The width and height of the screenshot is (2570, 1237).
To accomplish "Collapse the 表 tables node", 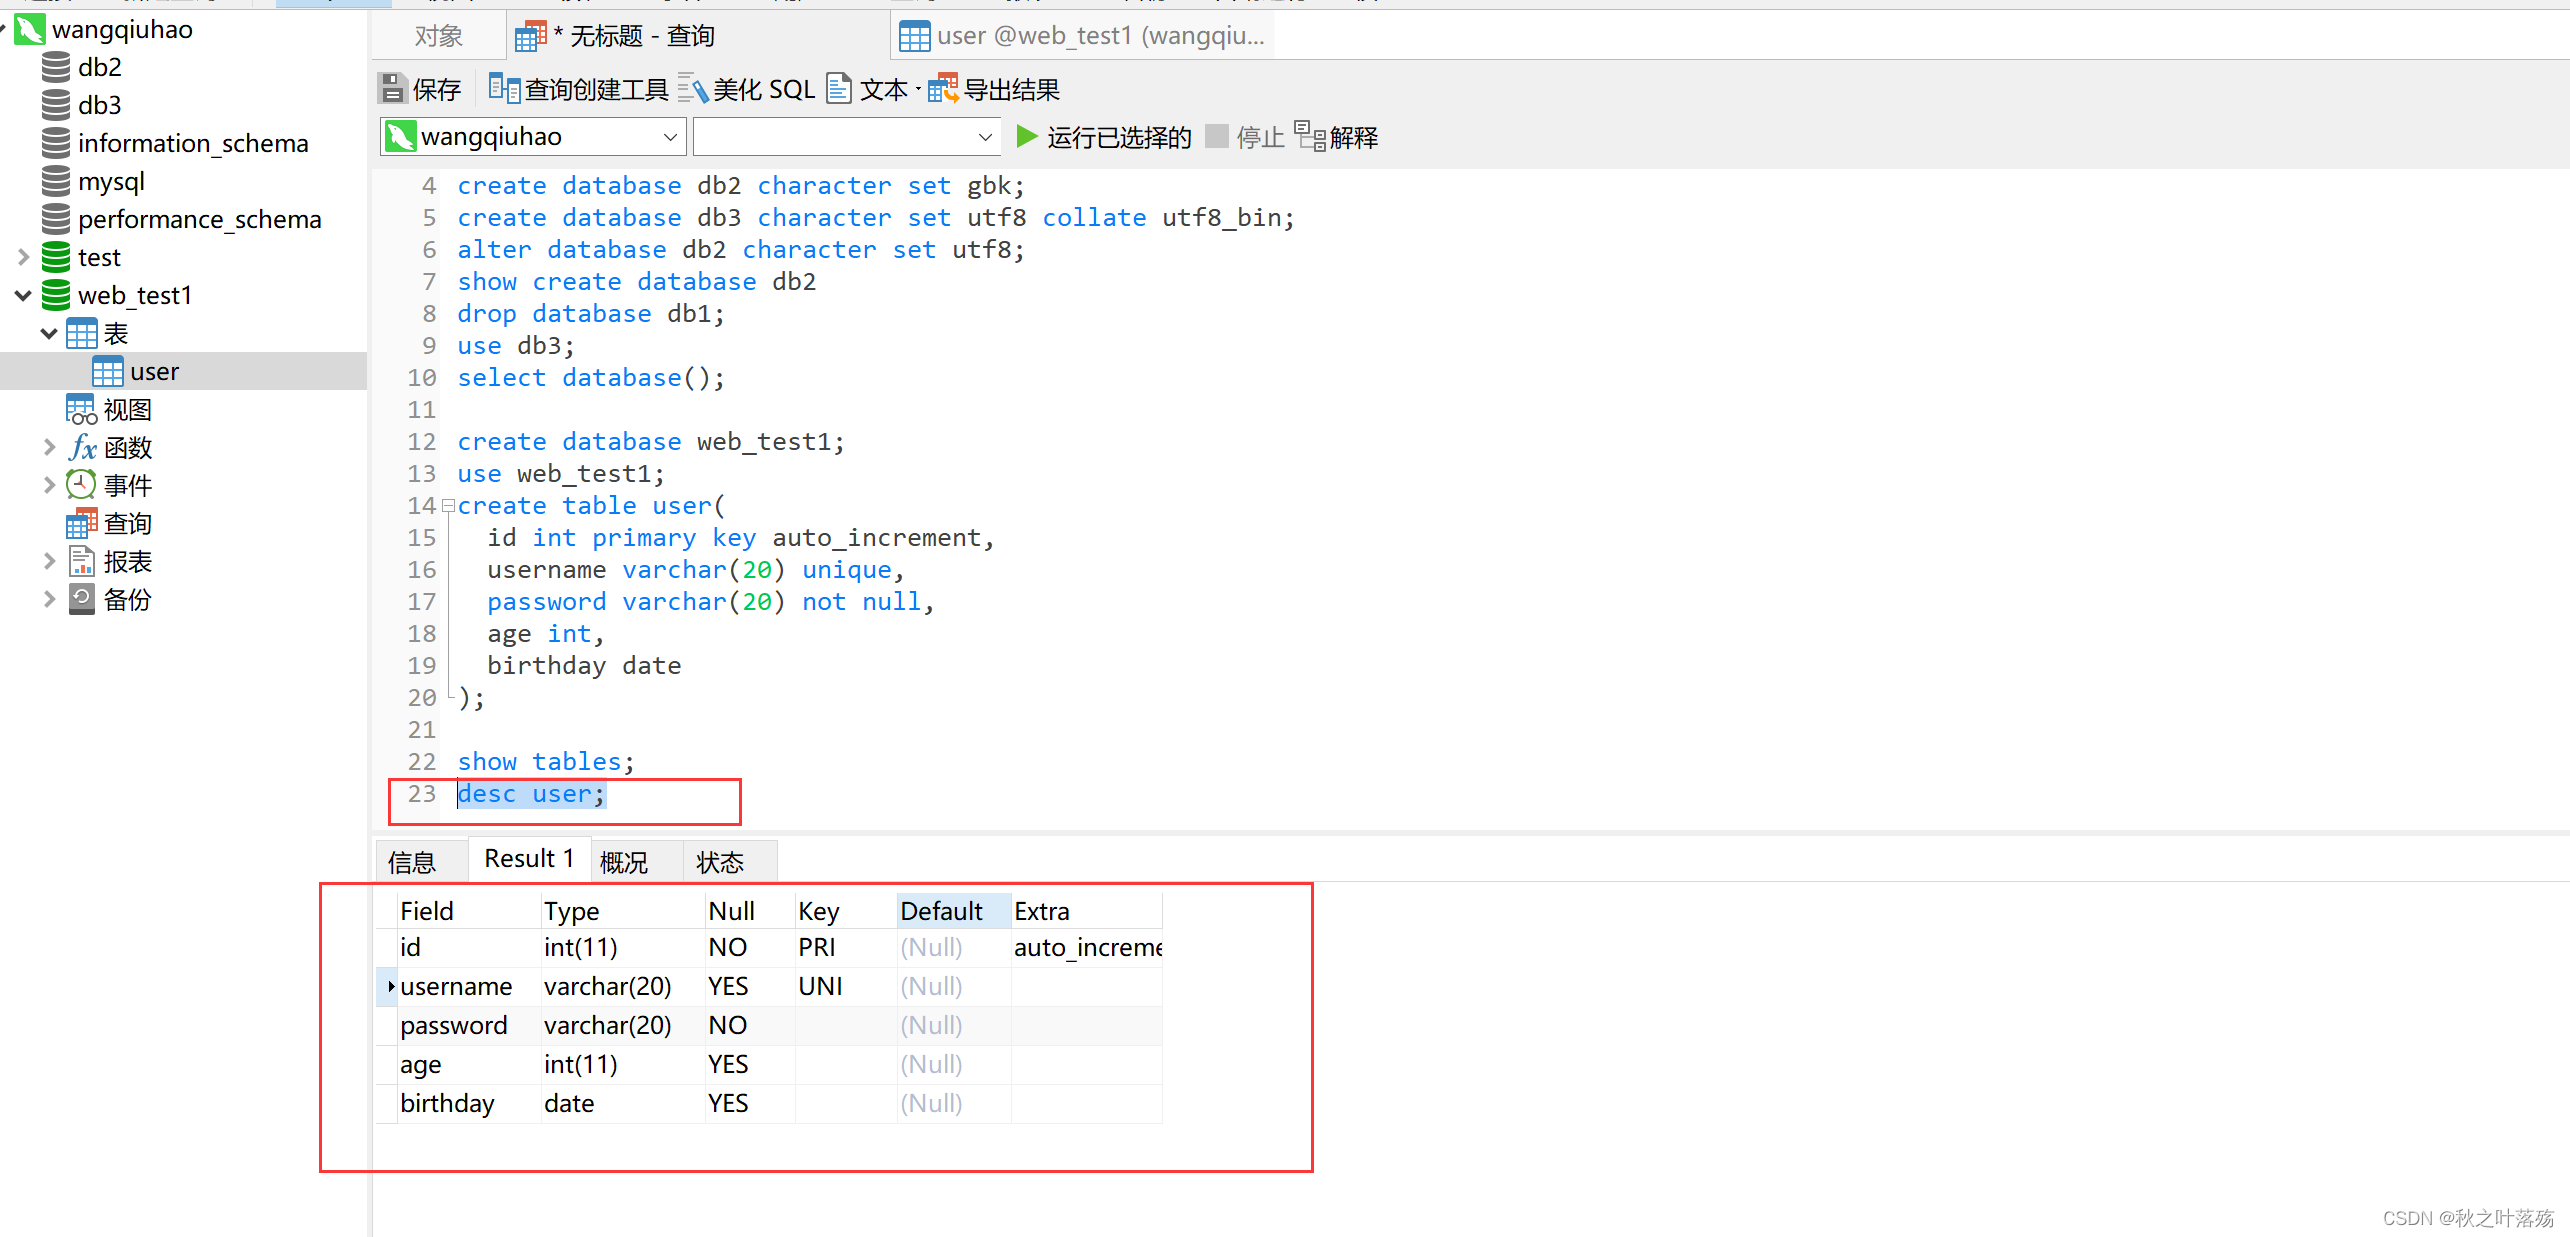I will click(x=49, y=333).
